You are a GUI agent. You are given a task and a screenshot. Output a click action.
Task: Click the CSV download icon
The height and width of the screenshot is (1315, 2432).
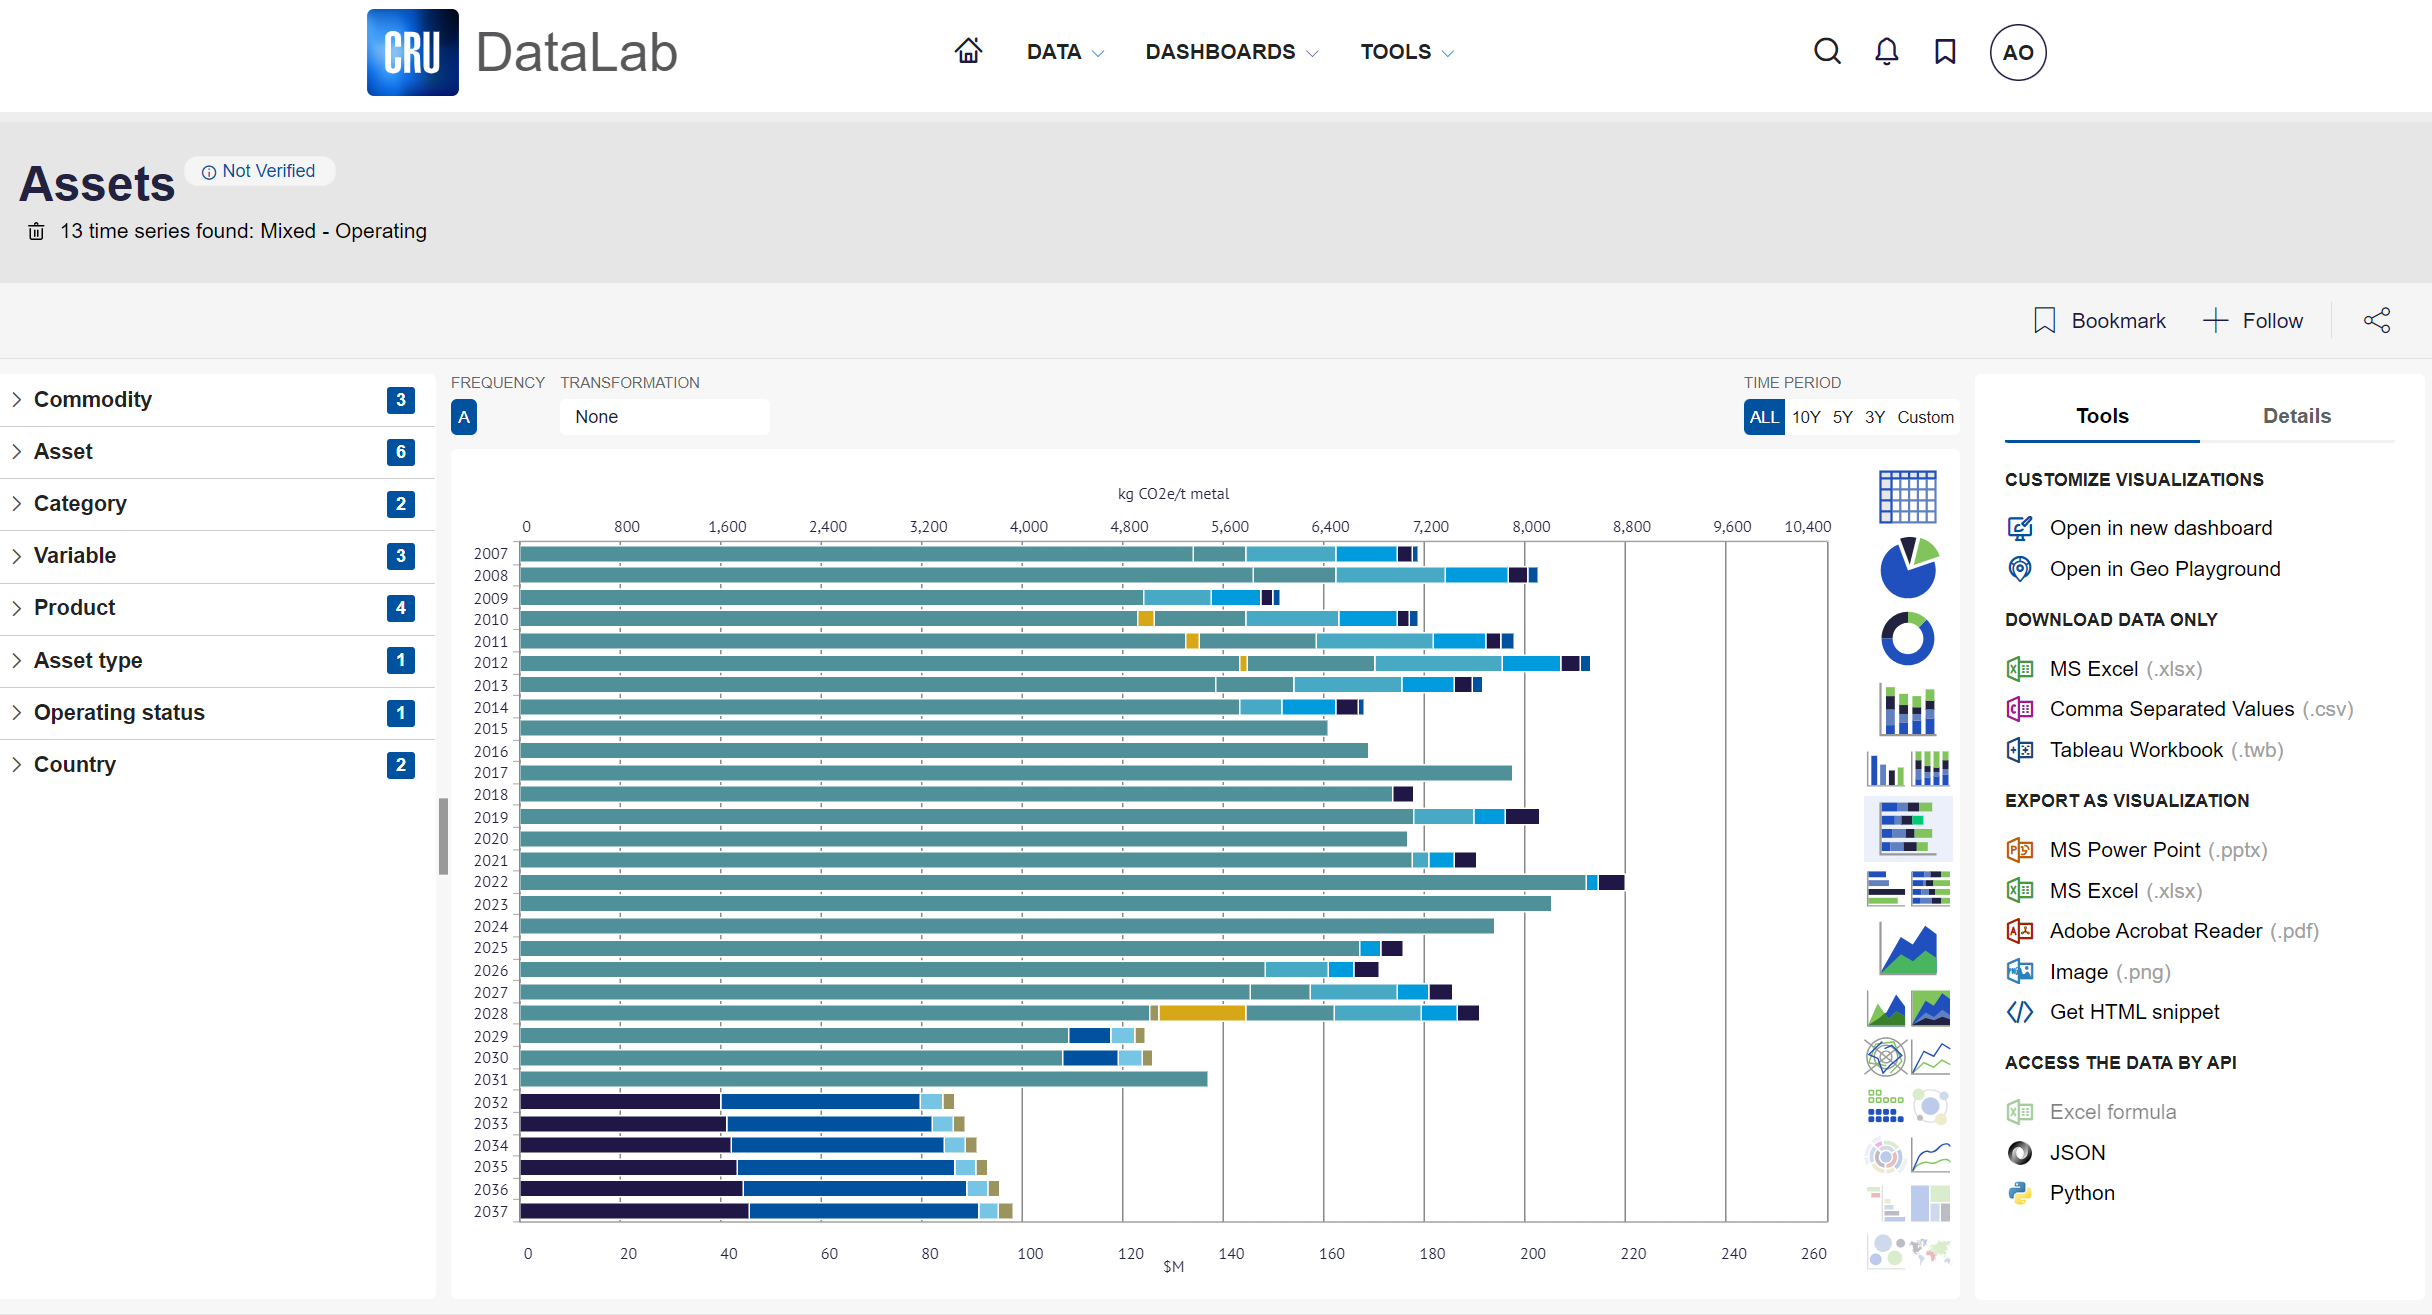(x=2019, y=708)
